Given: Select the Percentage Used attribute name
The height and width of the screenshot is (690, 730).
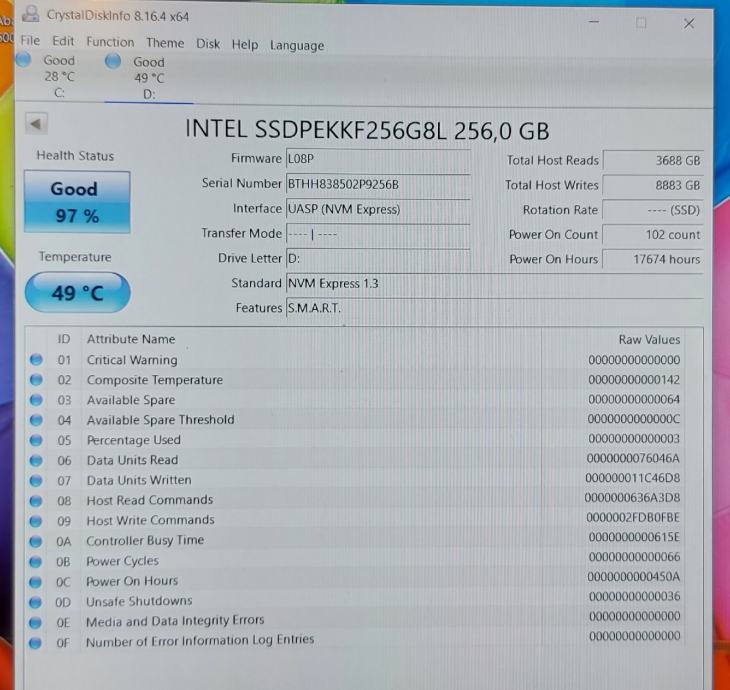Looking at the screenshot, I should [x=134, y=440].
